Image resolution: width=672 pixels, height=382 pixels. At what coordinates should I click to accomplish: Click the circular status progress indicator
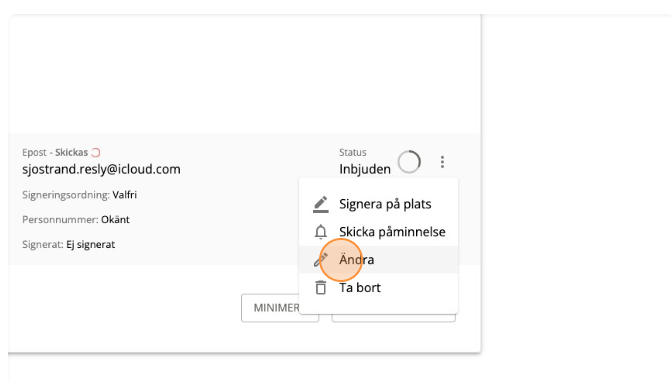pos(409,162)
